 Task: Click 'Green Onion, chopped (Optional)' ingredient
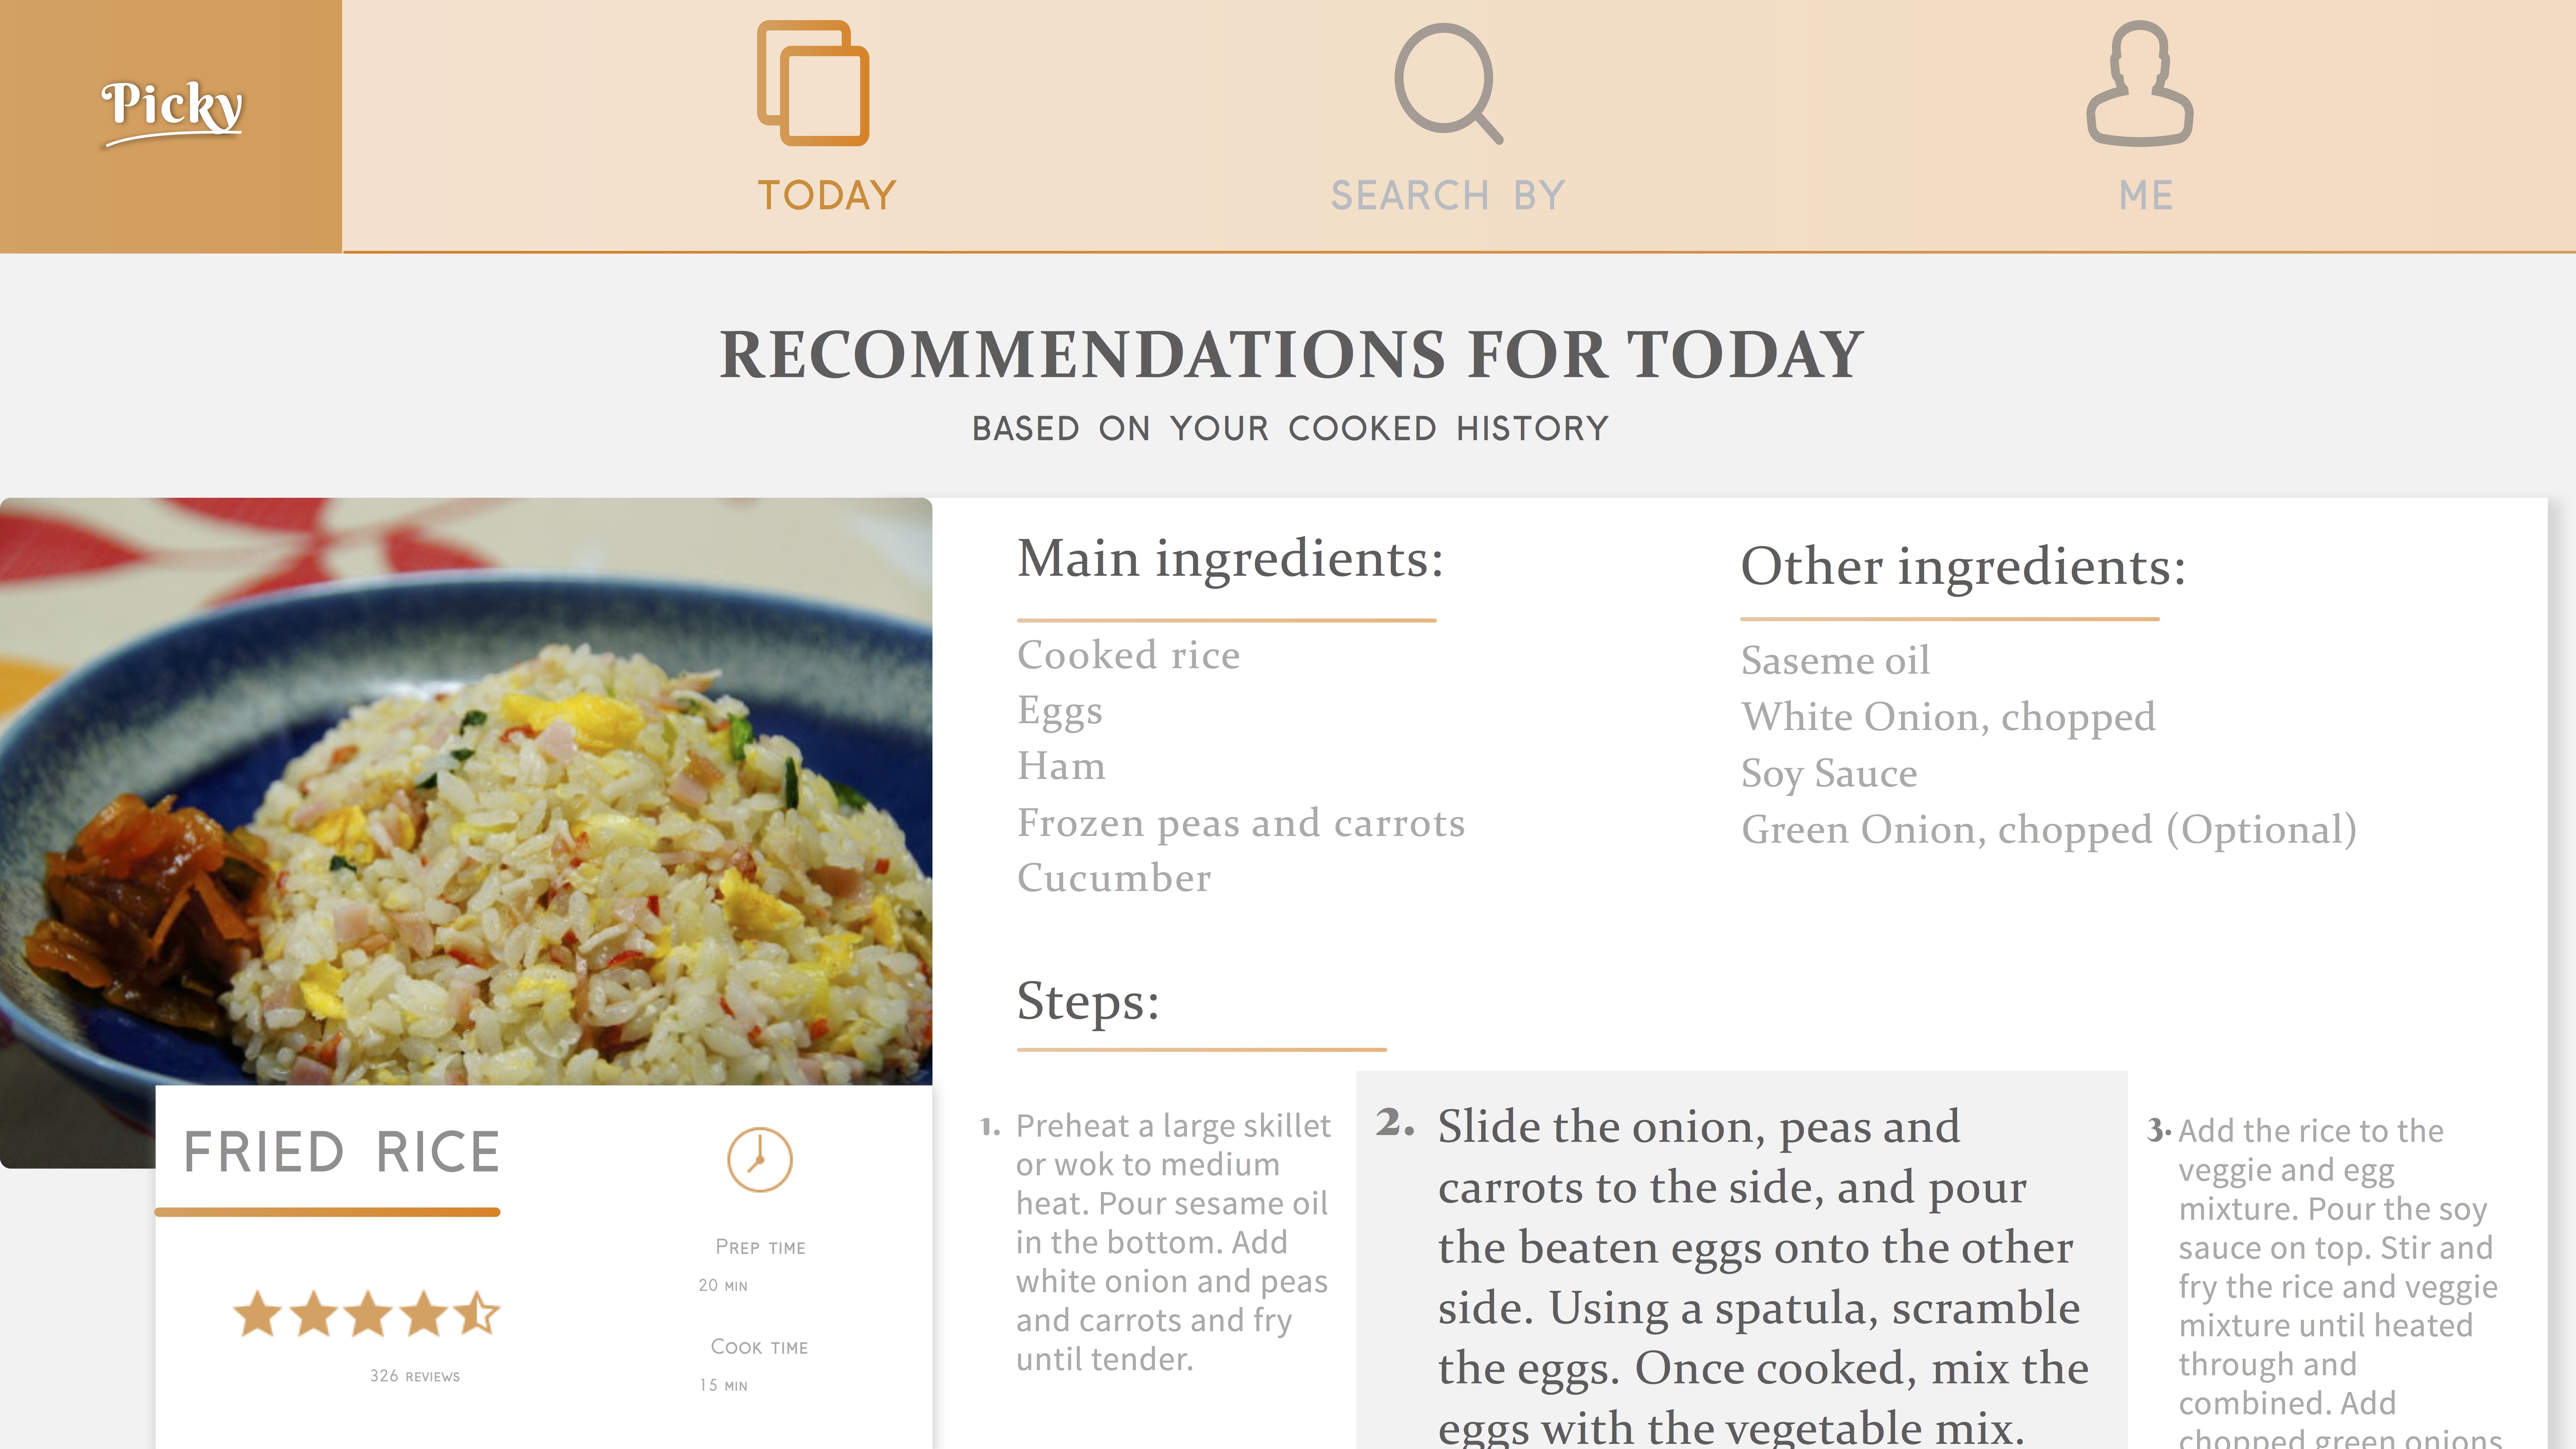coord(2048,830)
